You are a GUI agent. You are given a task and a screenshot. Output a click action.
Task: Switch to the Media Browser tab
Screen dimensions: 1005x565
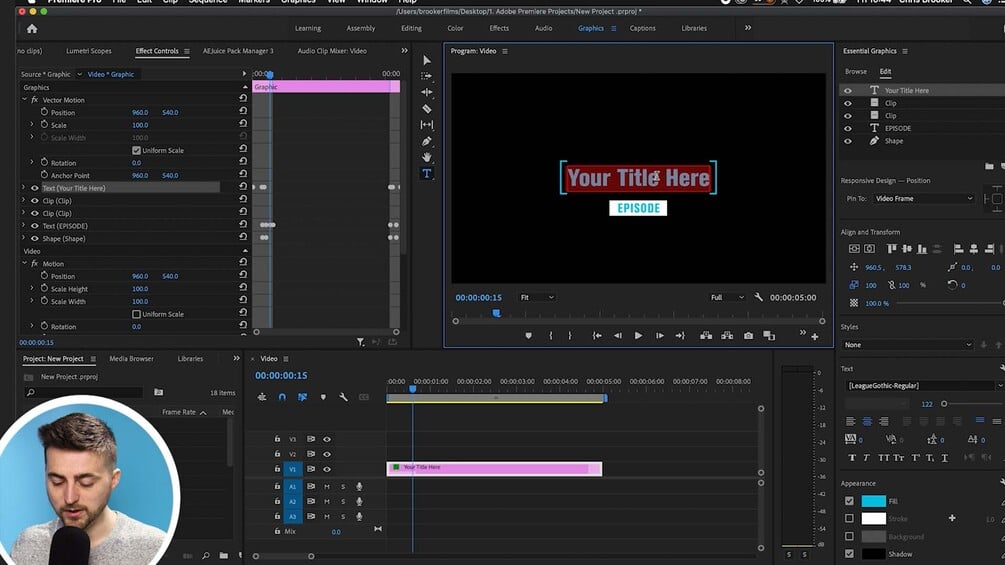click(x=131, y=359)
